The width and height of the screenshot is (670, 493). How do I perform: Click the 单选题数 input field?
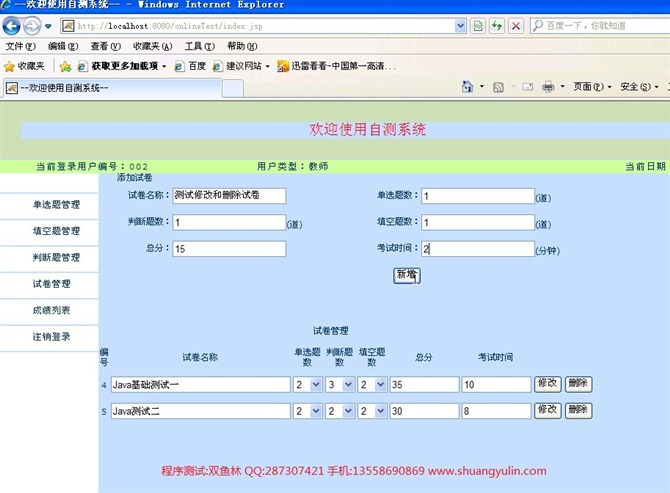point(478,196)
